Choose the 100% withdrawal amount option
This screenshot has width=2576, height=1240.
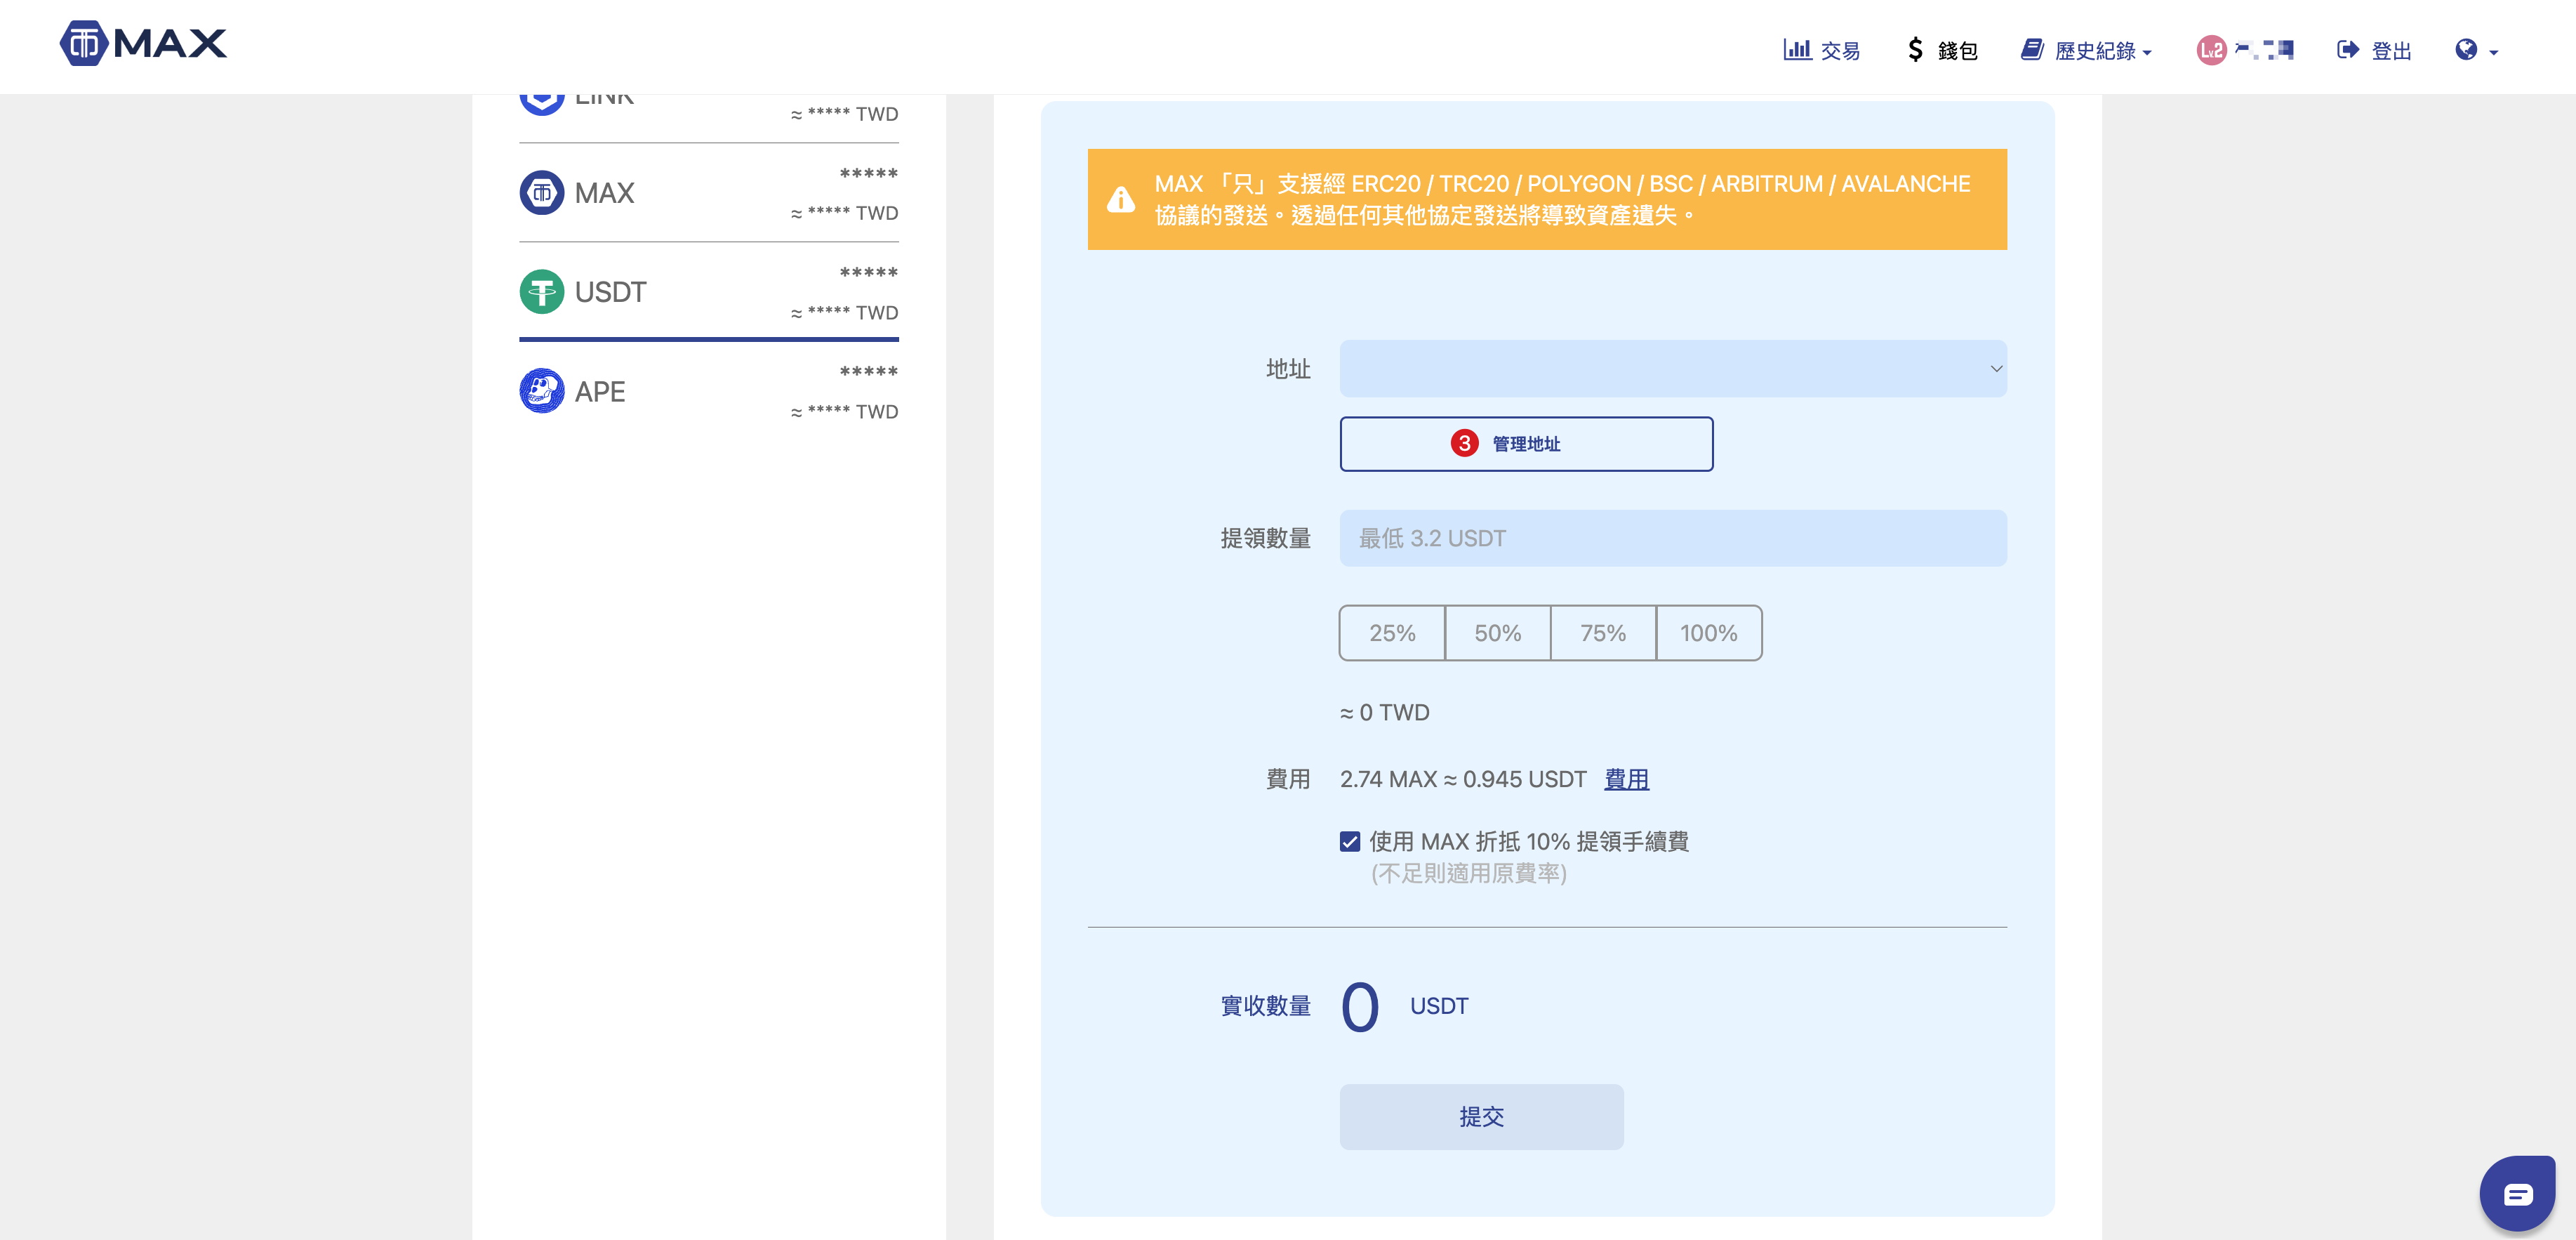[x=1708, y=633]
